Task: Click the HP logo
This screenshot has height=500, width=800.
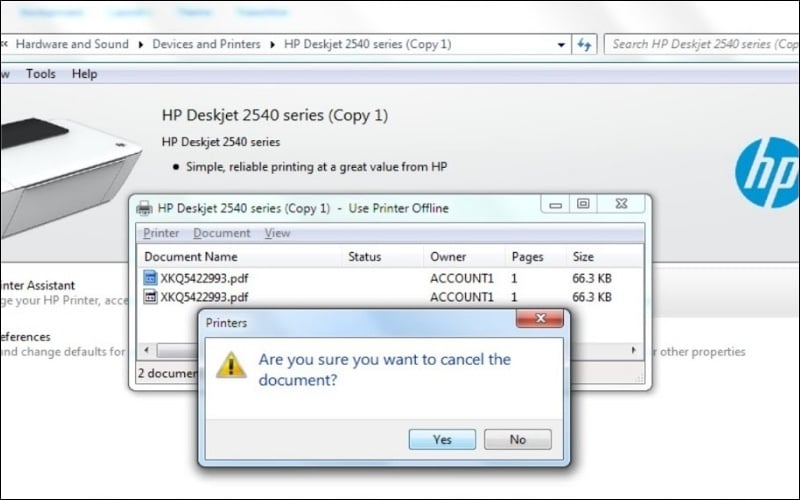Action: pyautogui.click(x=767, y=172)
